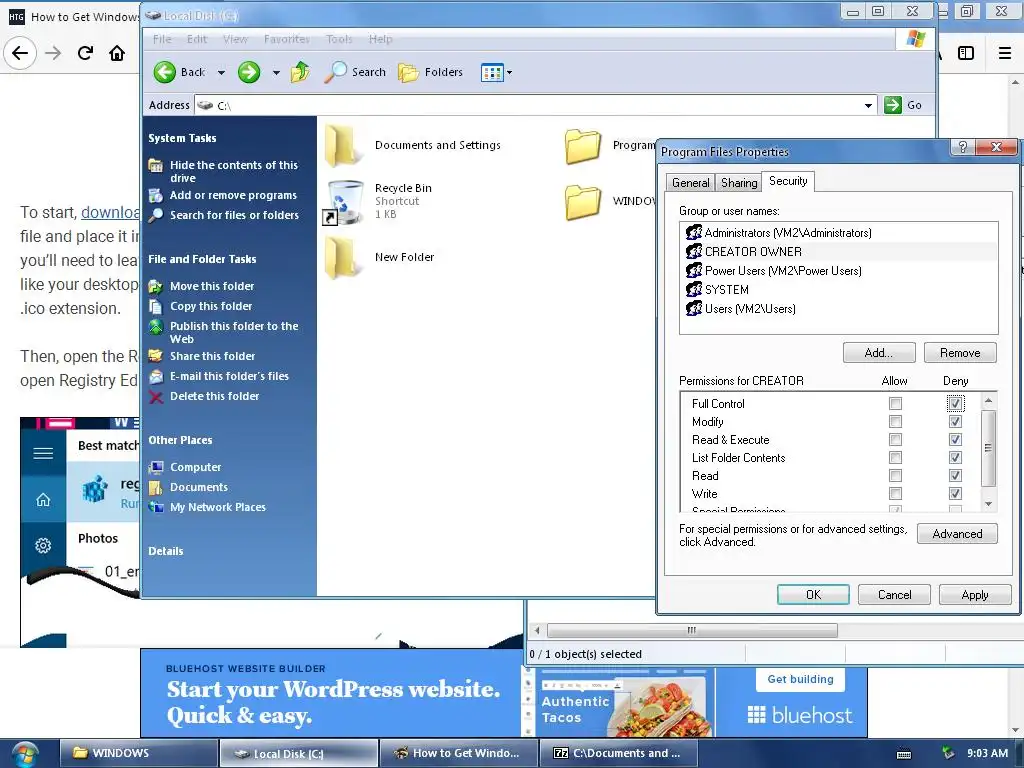Expand the Address bar dropdown

coord(869,105)
